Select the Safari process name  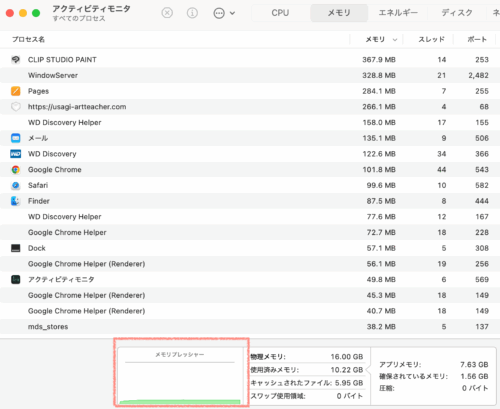tap(38, 185)
